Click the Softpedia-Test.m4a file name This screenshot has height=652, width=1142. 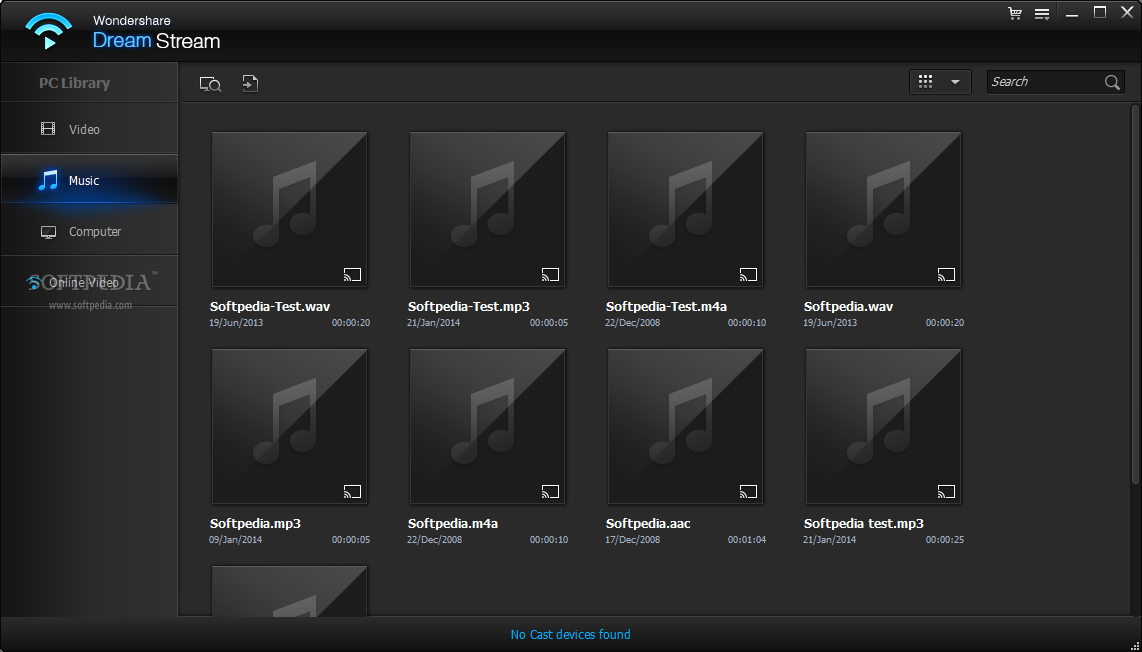click(x=666, y=307)
